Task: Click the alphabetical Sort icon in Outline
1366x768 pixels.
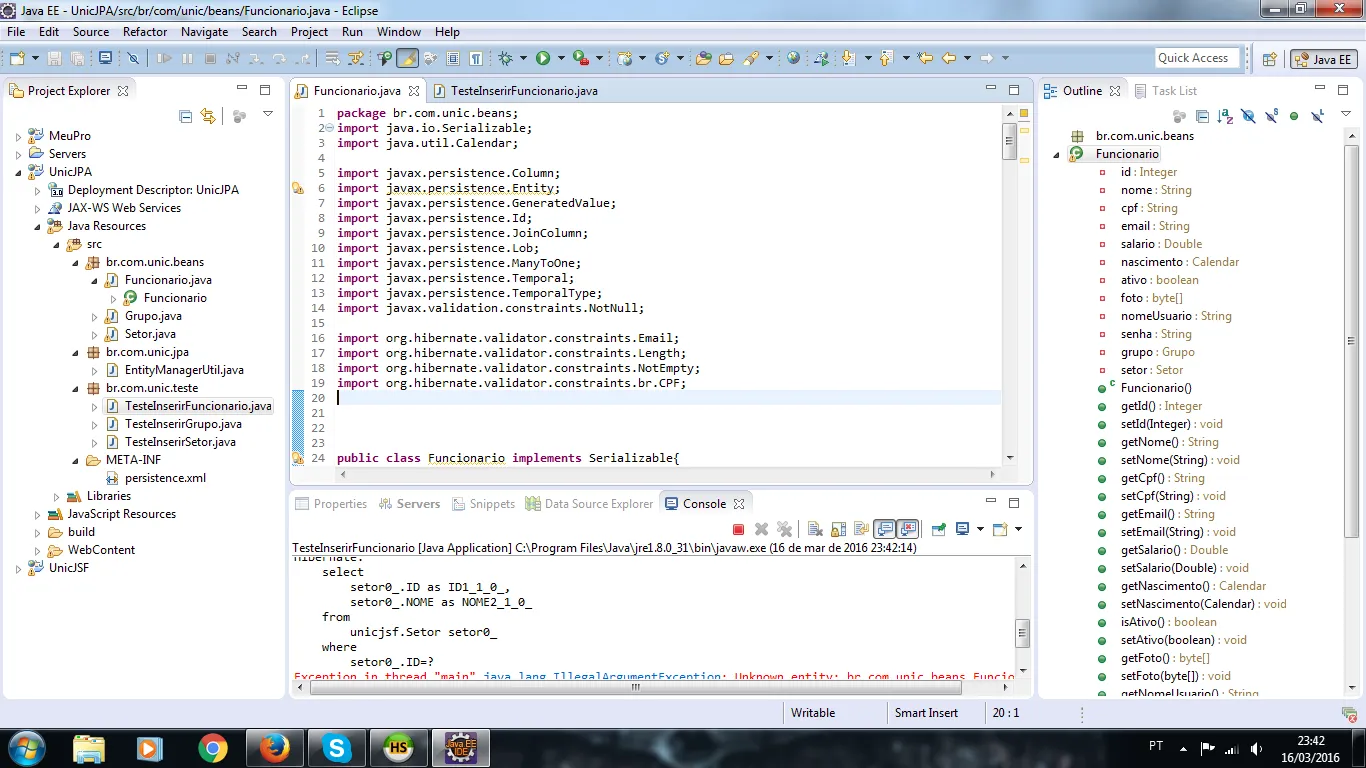Action: pyautogui.click(x=1225, y=116)
